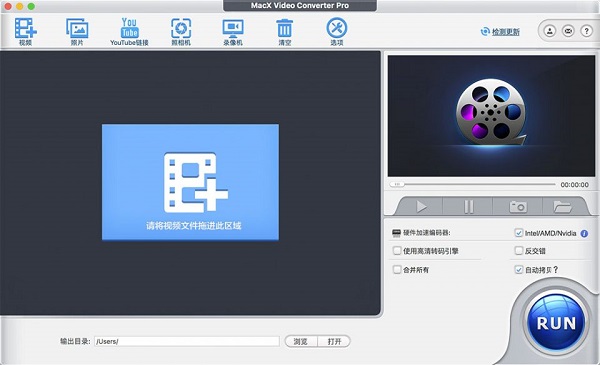The image size is (600, 365).
Task: Toggle the 自动拷贝 checkbox
Action: (x=518, y=270)
